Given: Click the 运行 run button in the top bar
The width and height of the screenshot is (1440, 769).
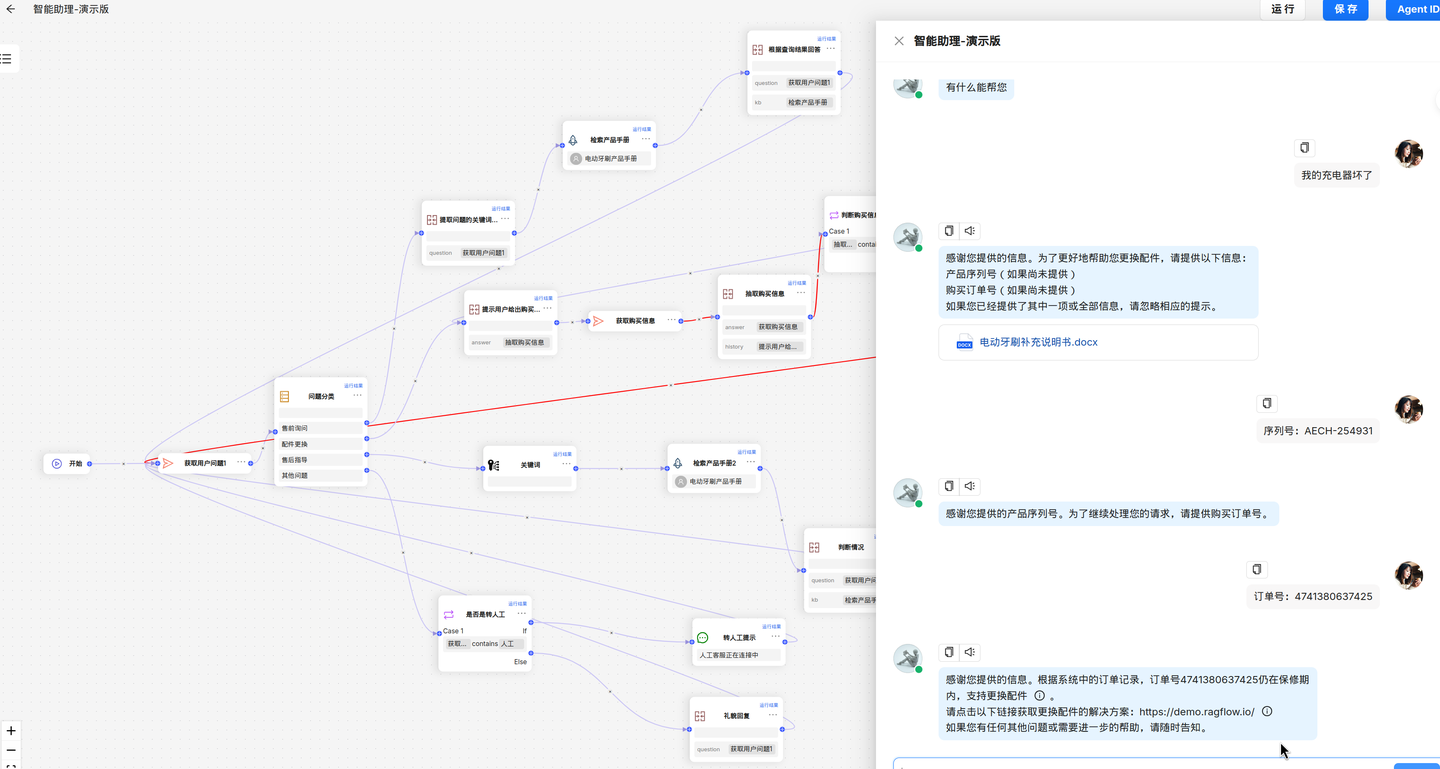Looking at the screenshot, I should point(1283,9).
